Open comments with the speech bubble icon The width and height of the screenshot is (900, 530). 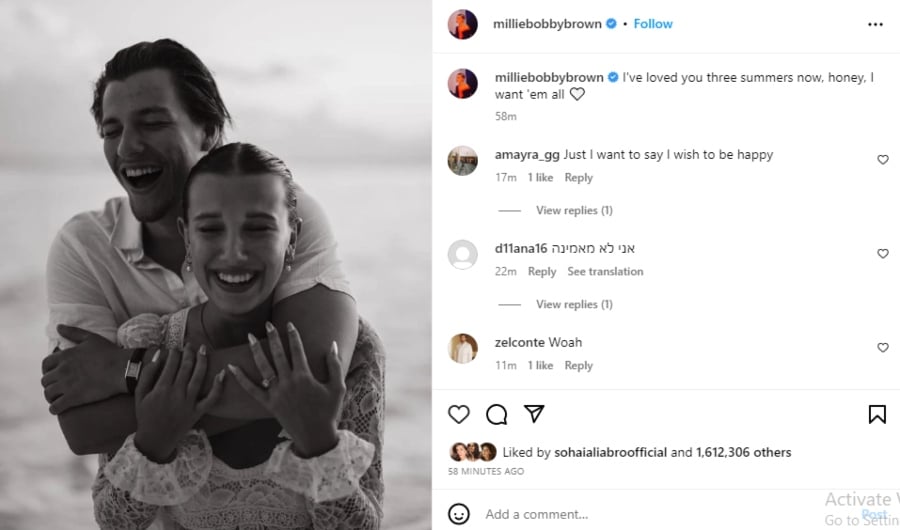(x=496, y=414)
